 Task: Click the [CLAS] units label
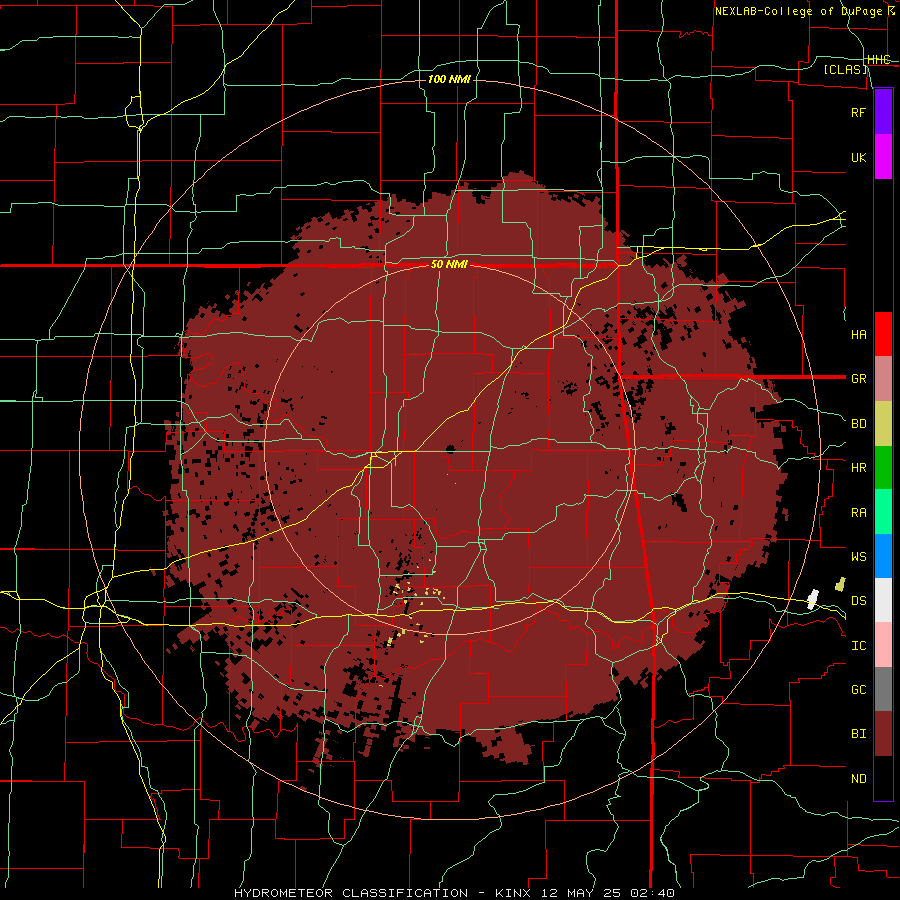coord(845,69)
